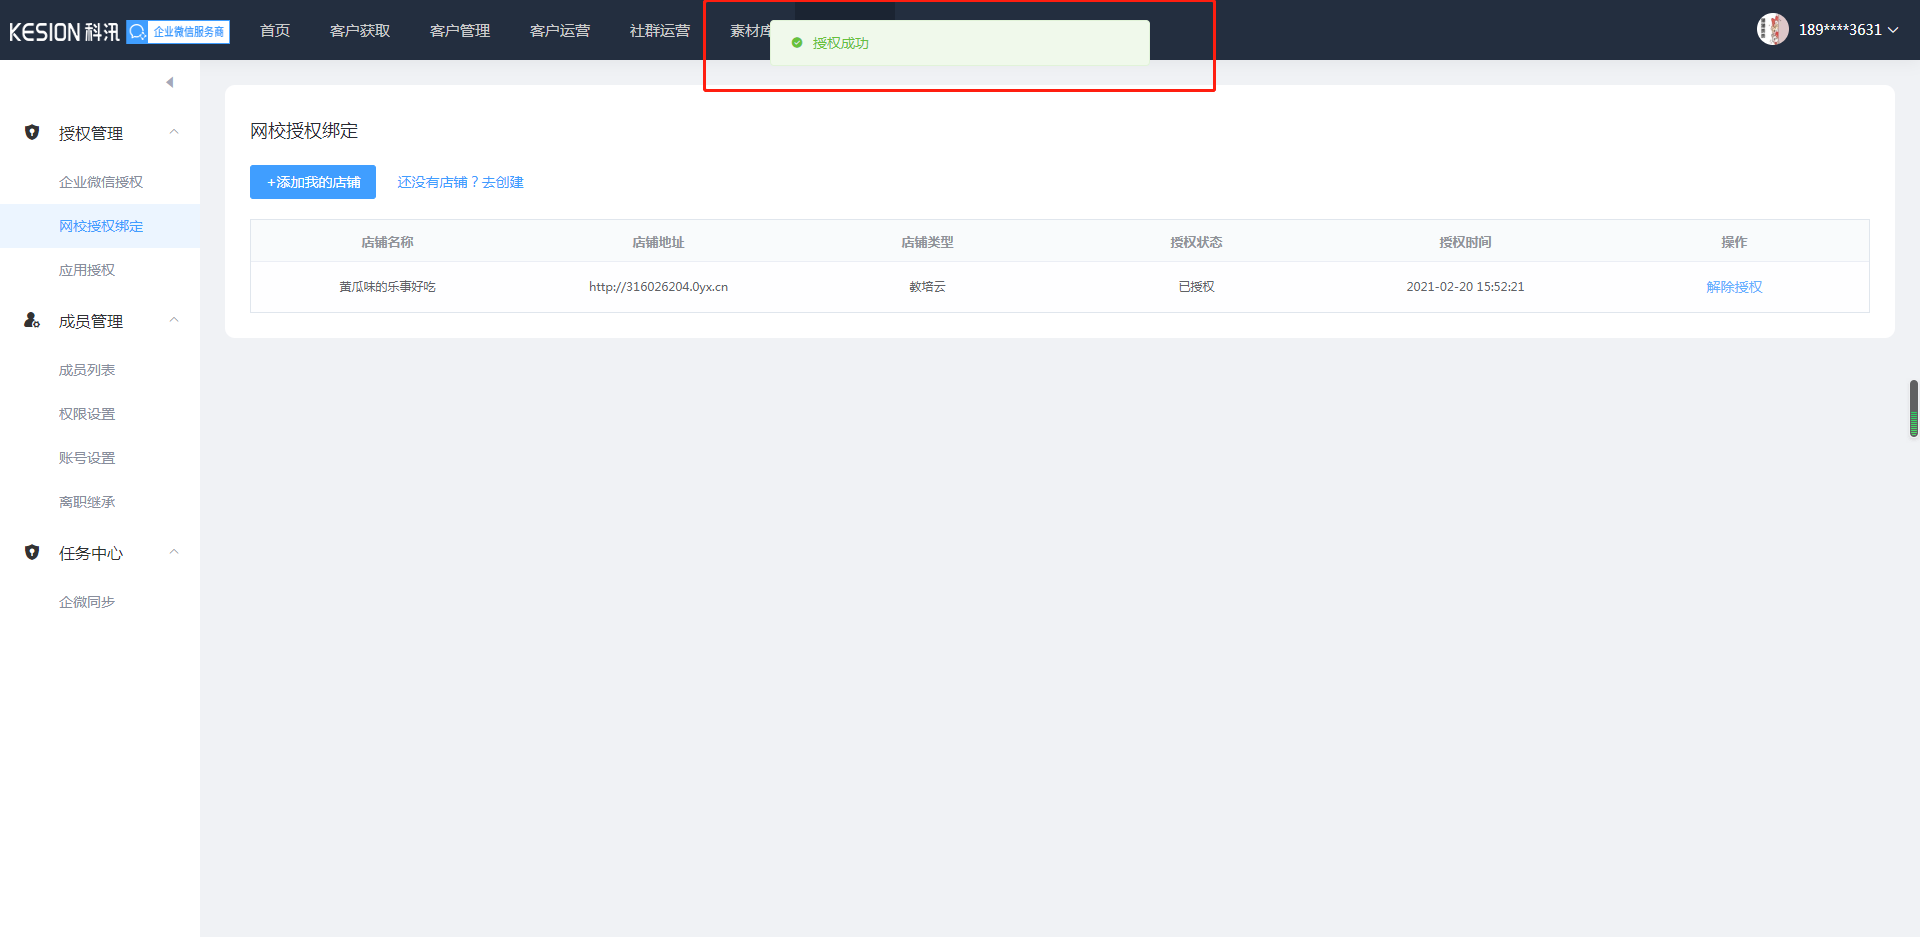The image size is (1920, 937).
Task: Click the page scrollbar on the right edge
Action: [x=1913, y=408]
